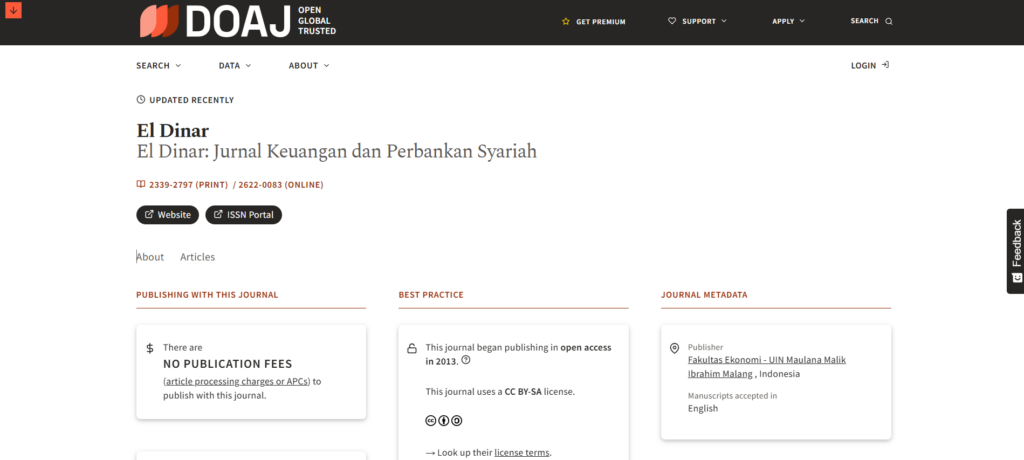Click the DOAJ logo in the header
Image resolution: width=1024 pixels, height=460 pixels.
pos(238,20)
